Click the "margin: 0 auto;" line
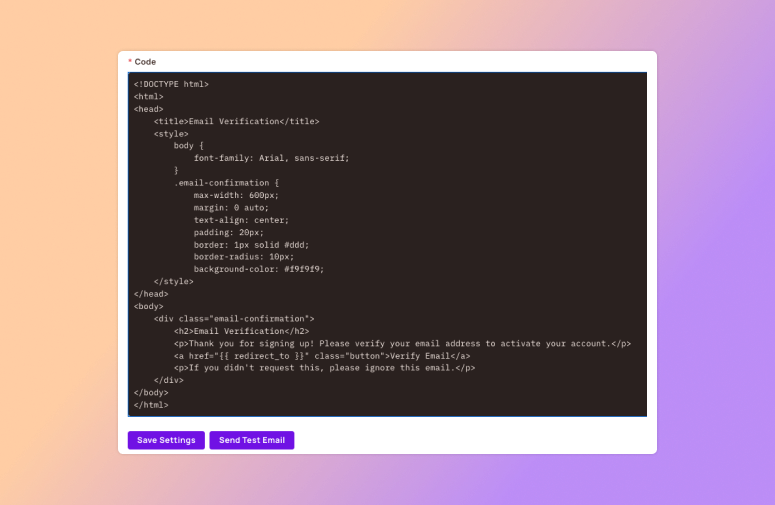The height and width of the screenshot is (505, 775). pyautogui.click(x=231, y=208)
